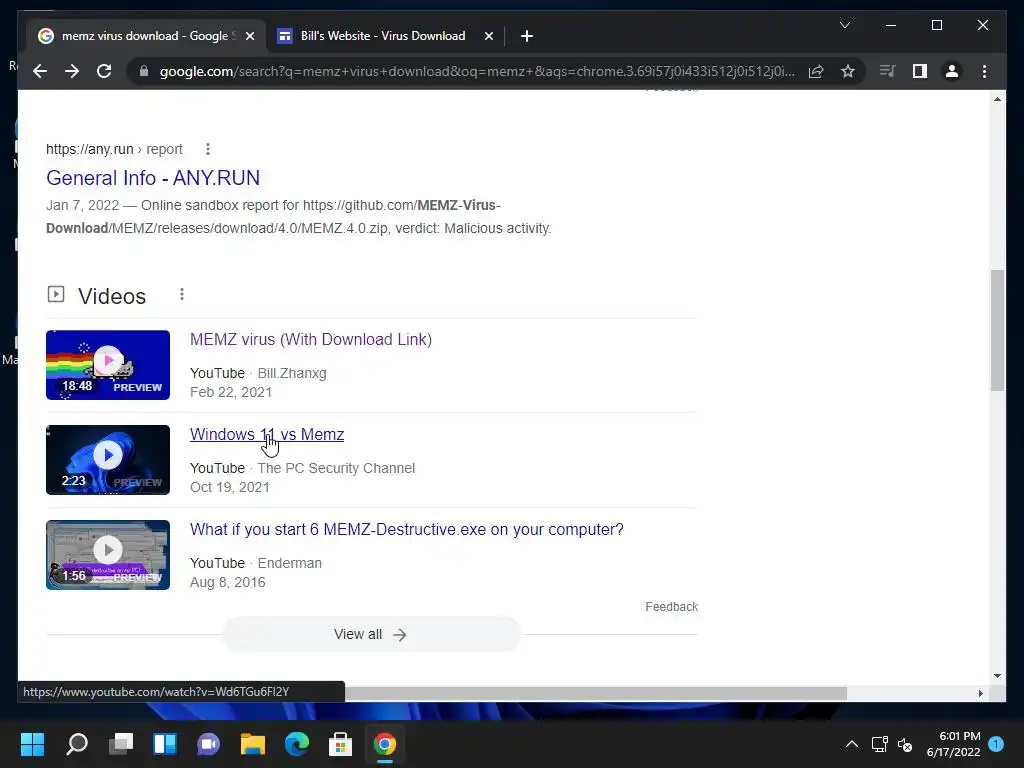Open the clock showing 6:01 PM
This screenshot has height=768, width=1024.
tap(953, 744)
